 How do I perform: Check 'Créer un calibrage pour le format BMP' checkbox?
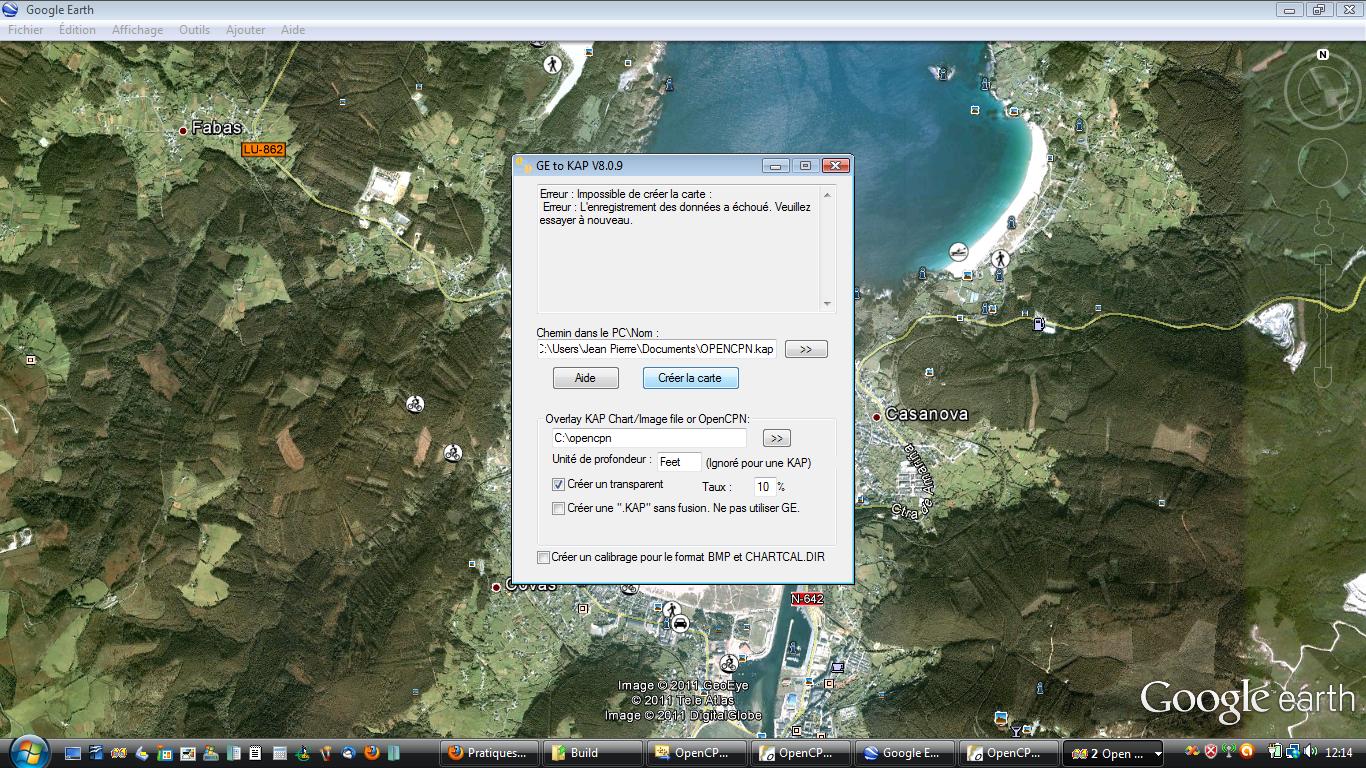point(543,557)
